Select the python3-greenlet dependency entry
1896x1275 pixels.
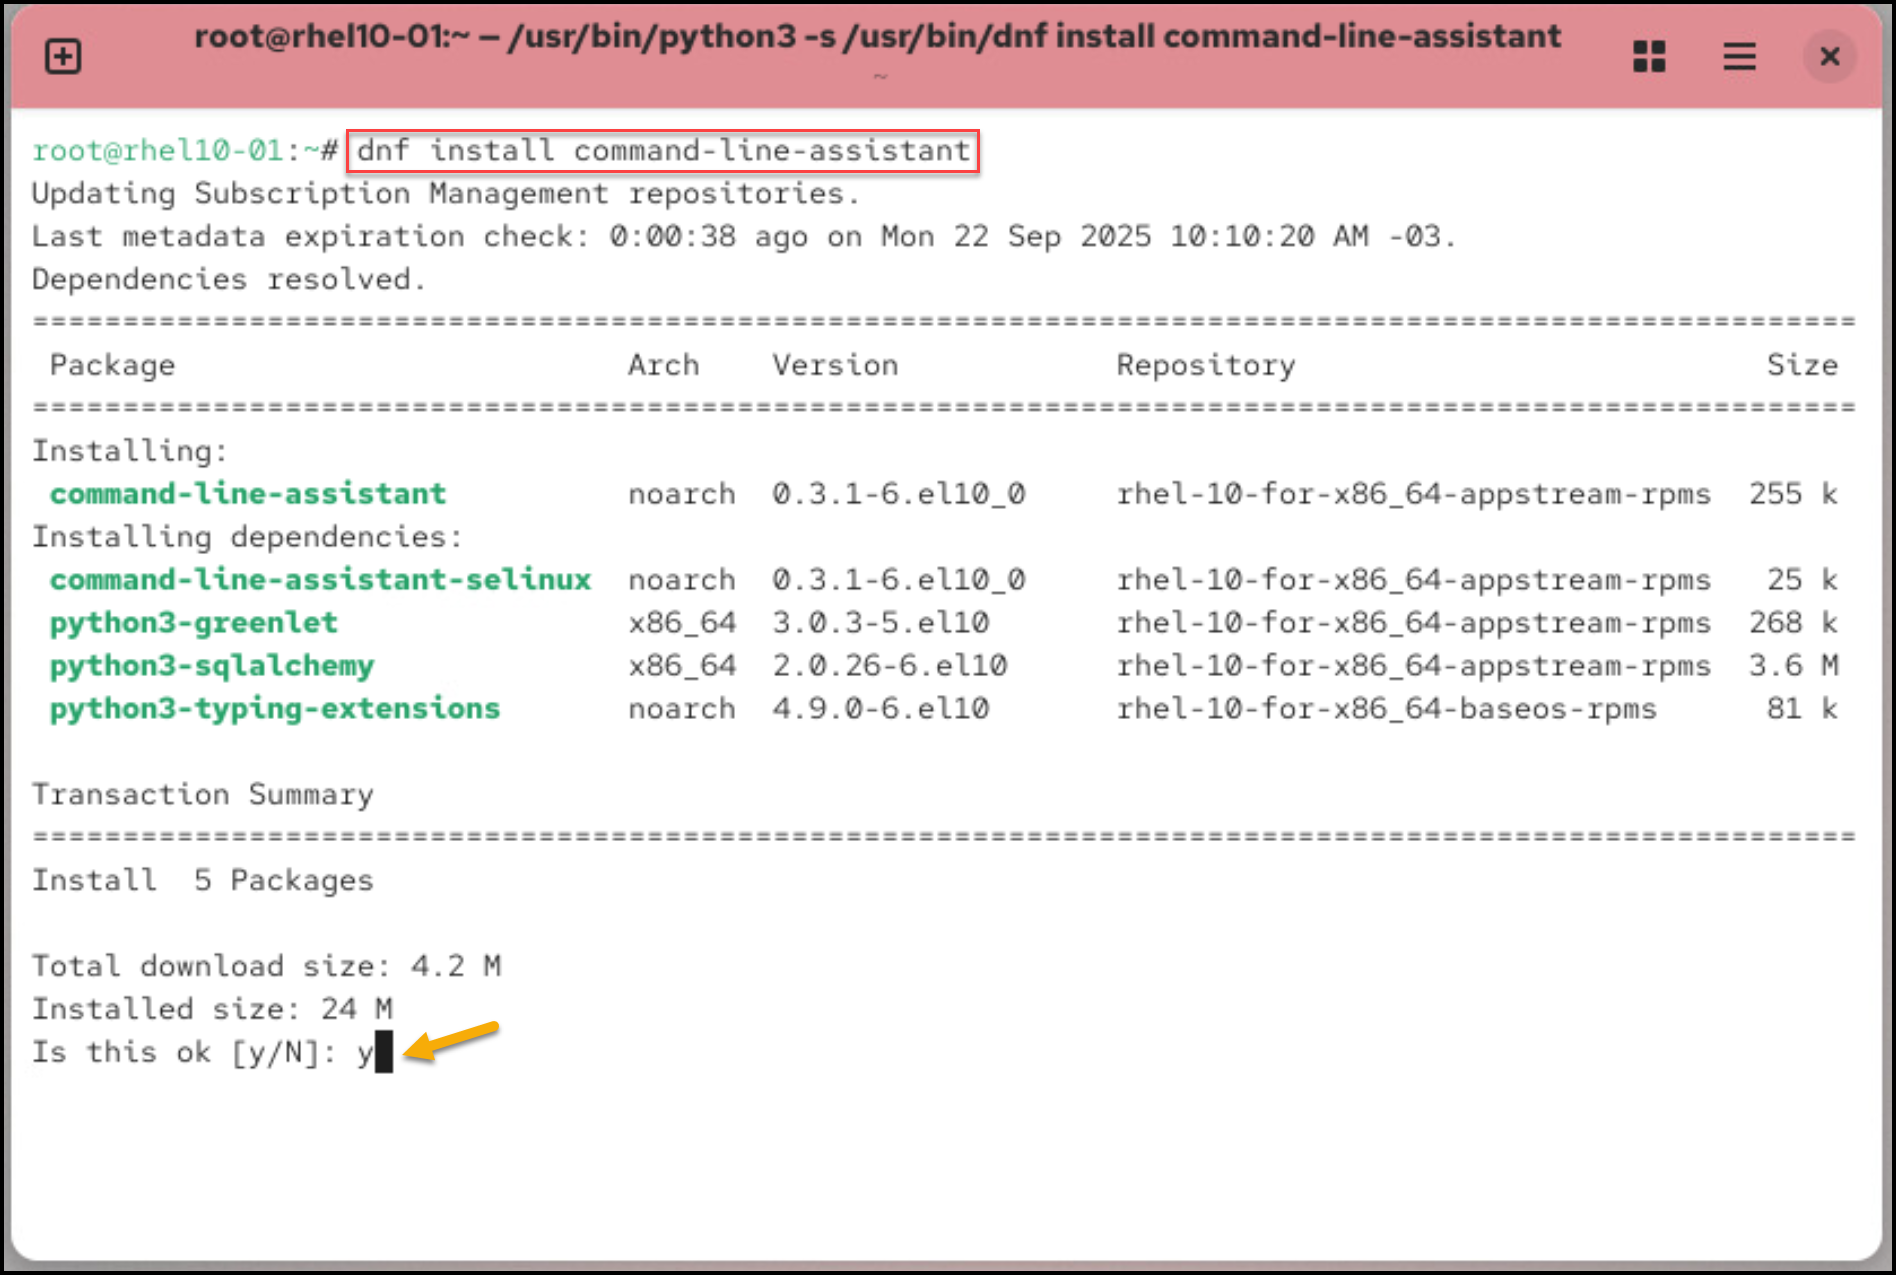193,622
